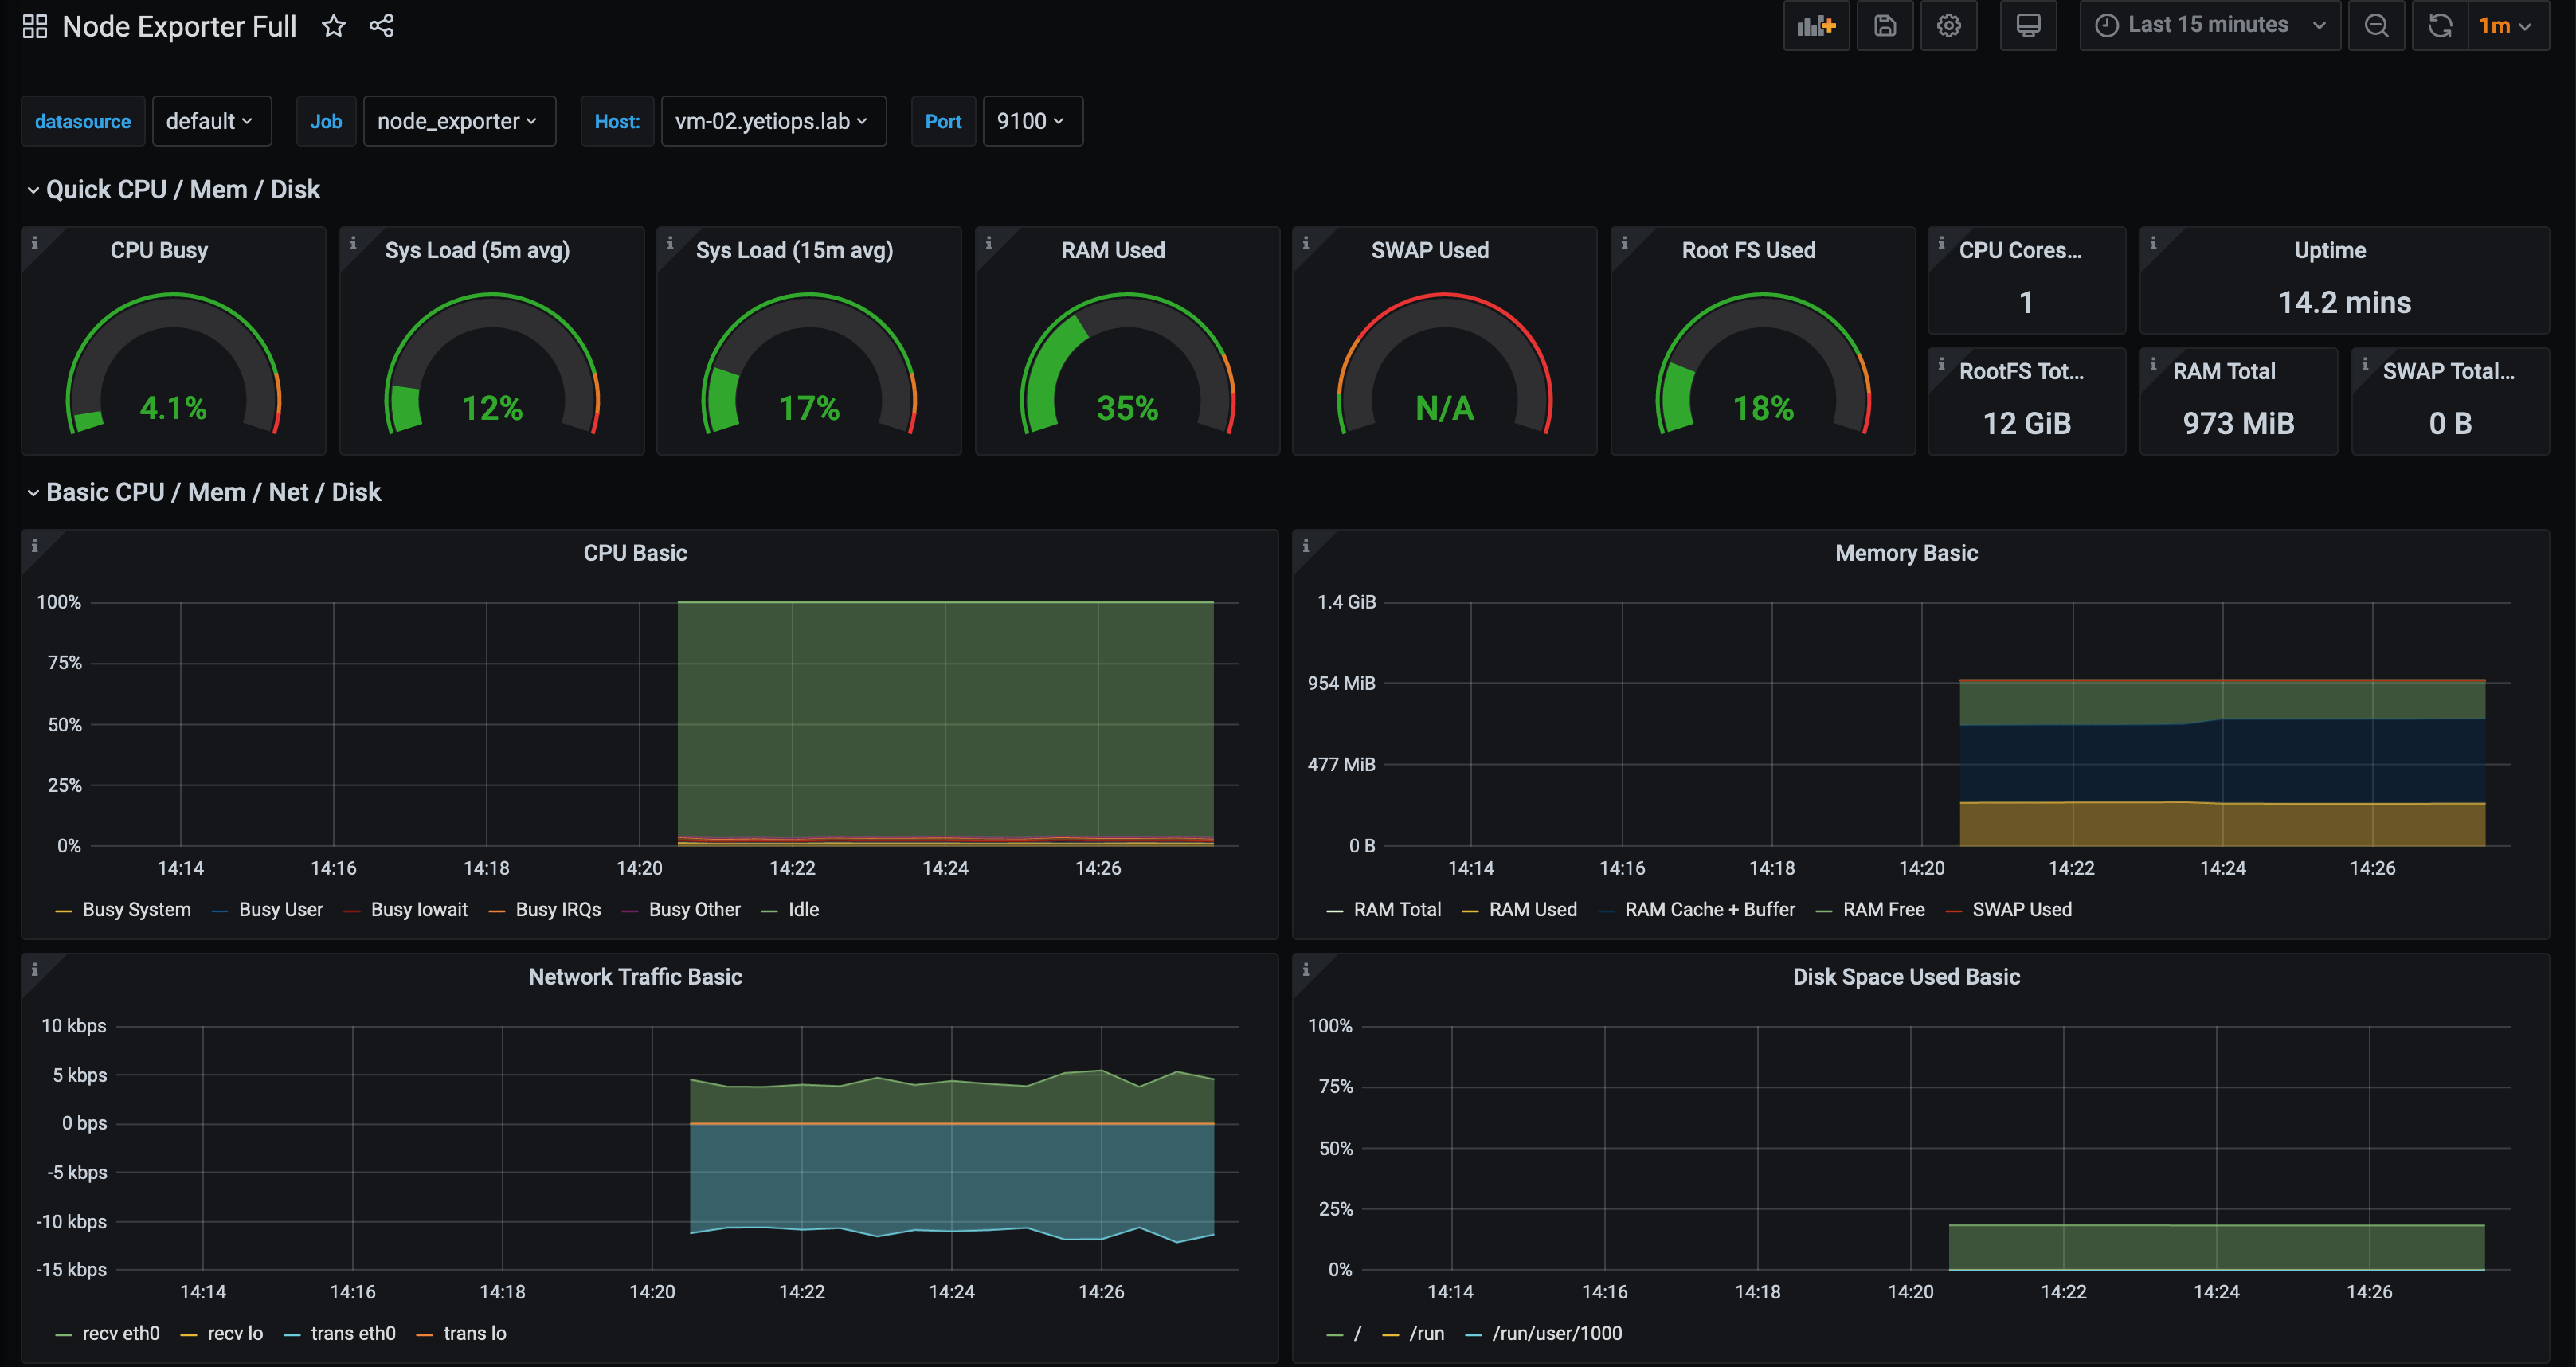Hide the Idle series in CPU Basic legend
The width and height of the screenshot is (2576, 1367).
(803, 909)
